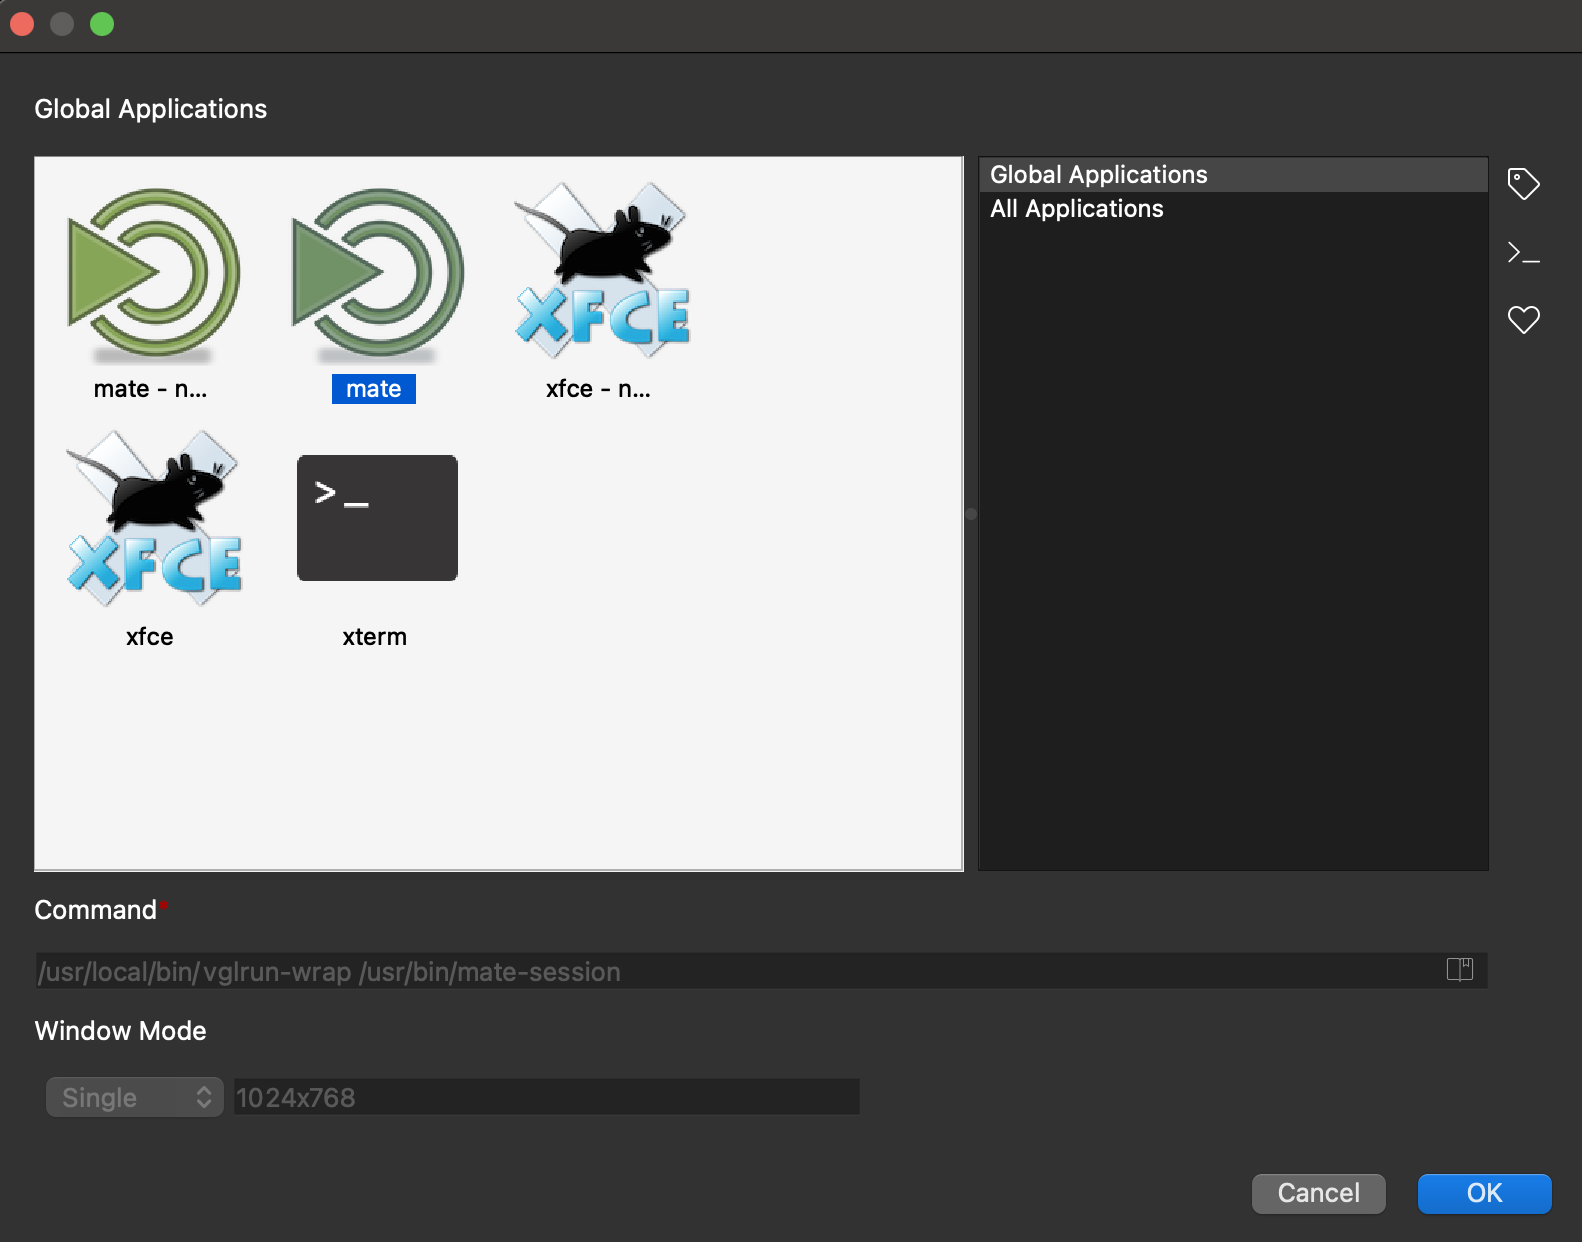Viewport: 1582px width, 1242px height.
Task: Focus the 1024x768 resolution field
Action: coord(547,1097)
